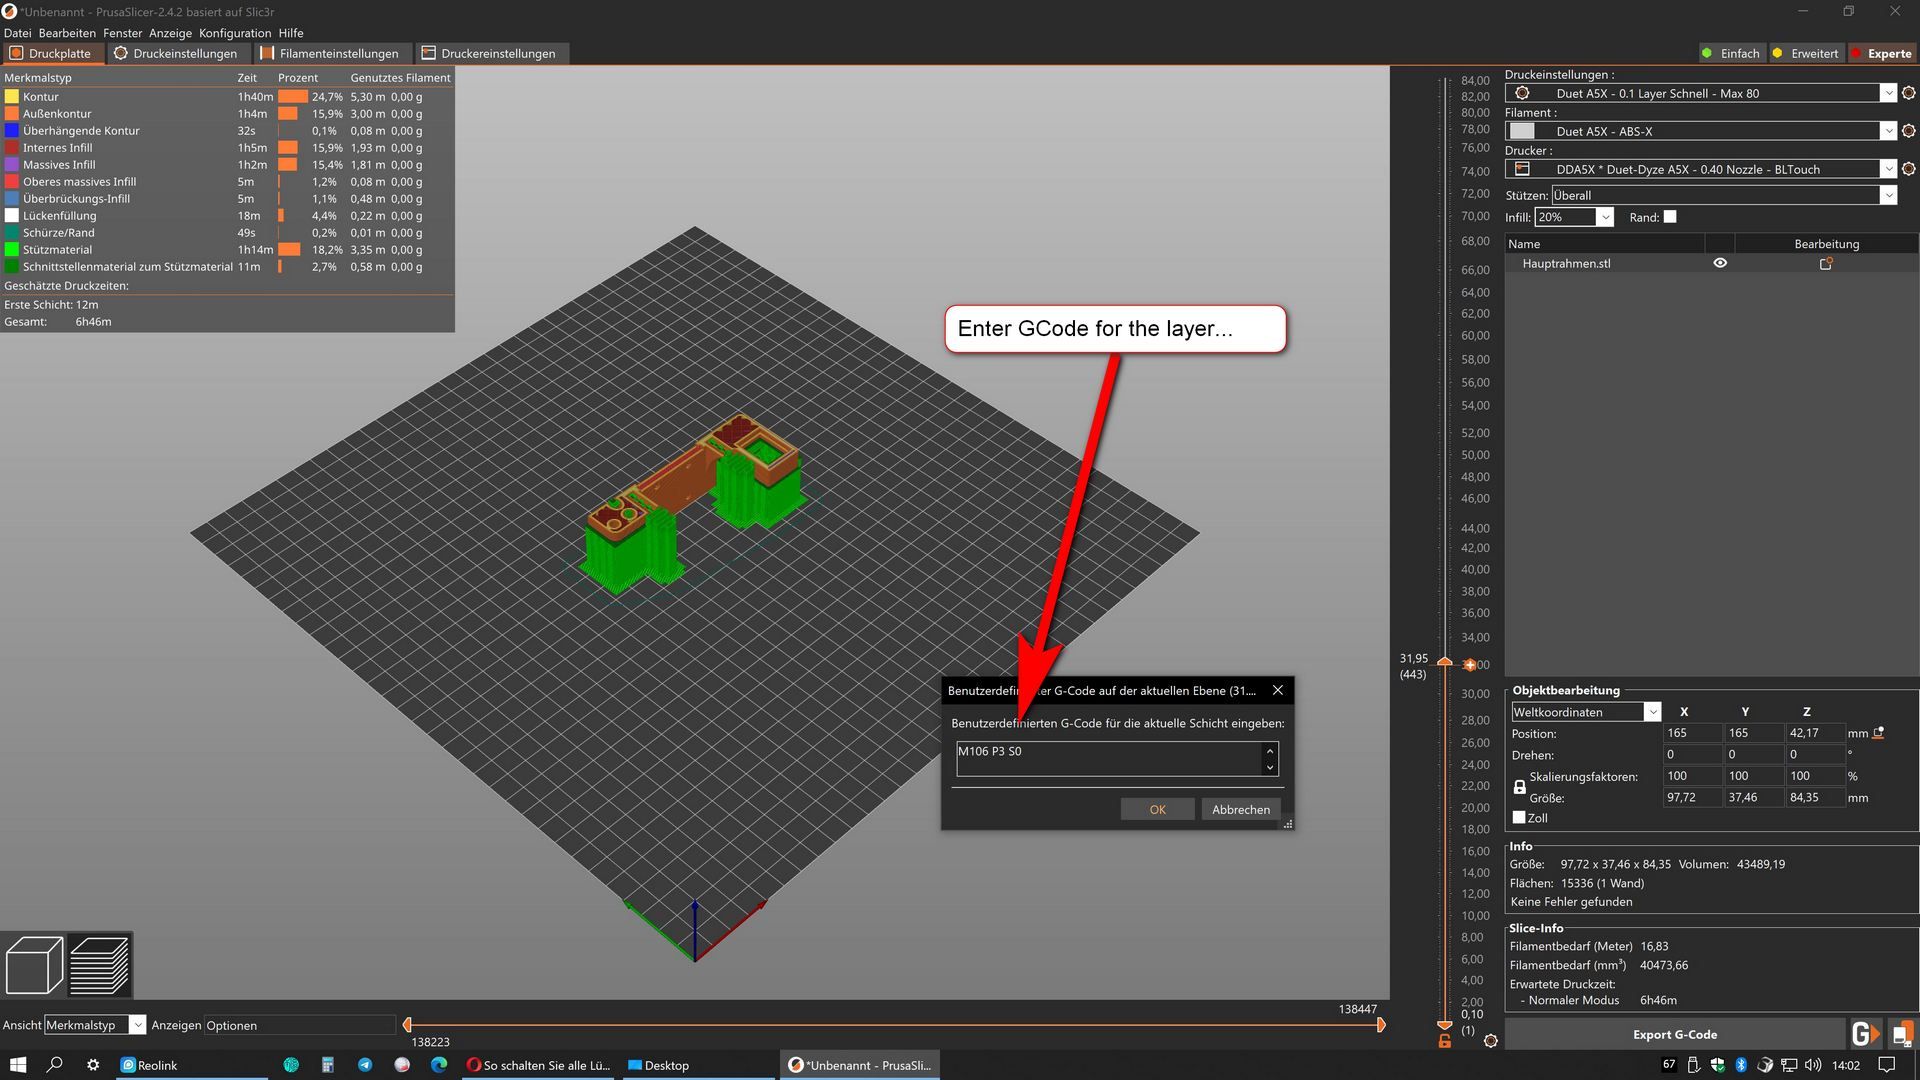The image size is (1920, 1080).
Task: Toggle scale factors lock icon
Action: pyautogui.click(x=1519, y=787)
